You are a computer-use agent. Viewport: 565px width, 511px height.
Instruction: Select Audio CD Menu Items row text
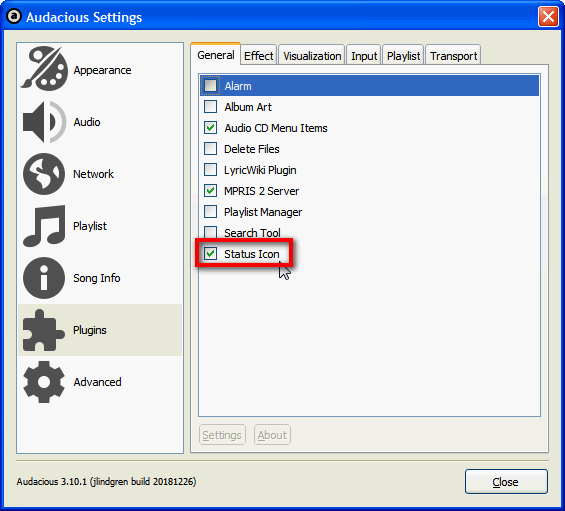(x=276, y=128)
